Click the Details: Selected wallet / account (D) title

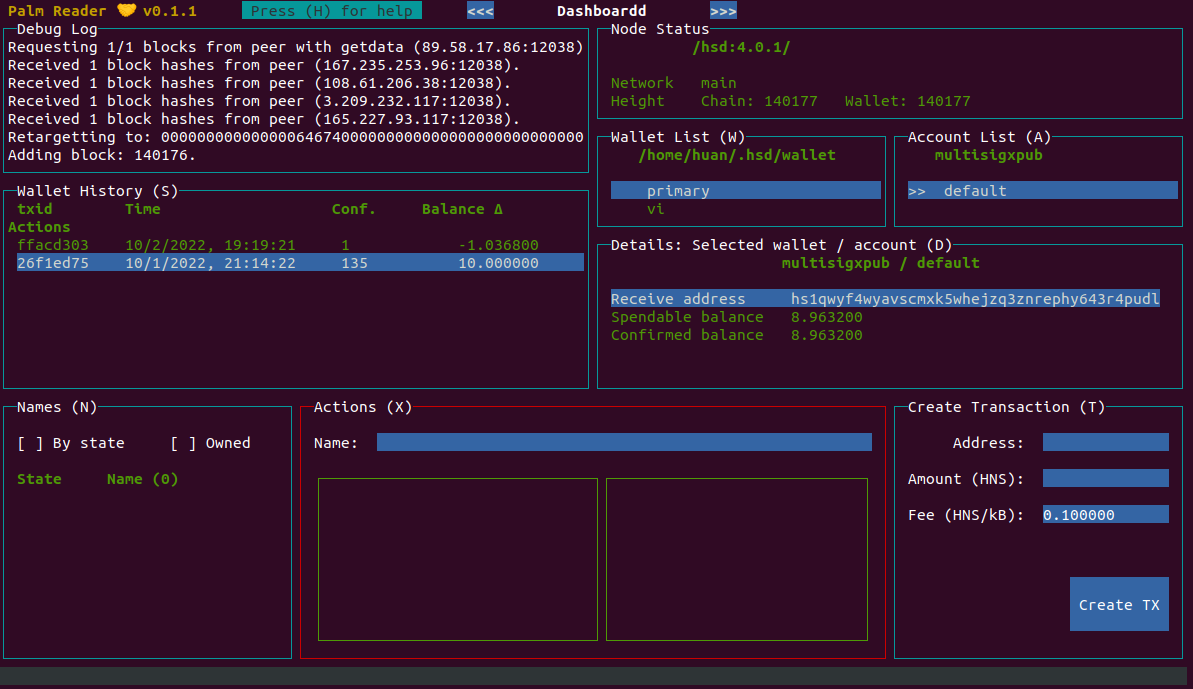(x=781, y=245)
